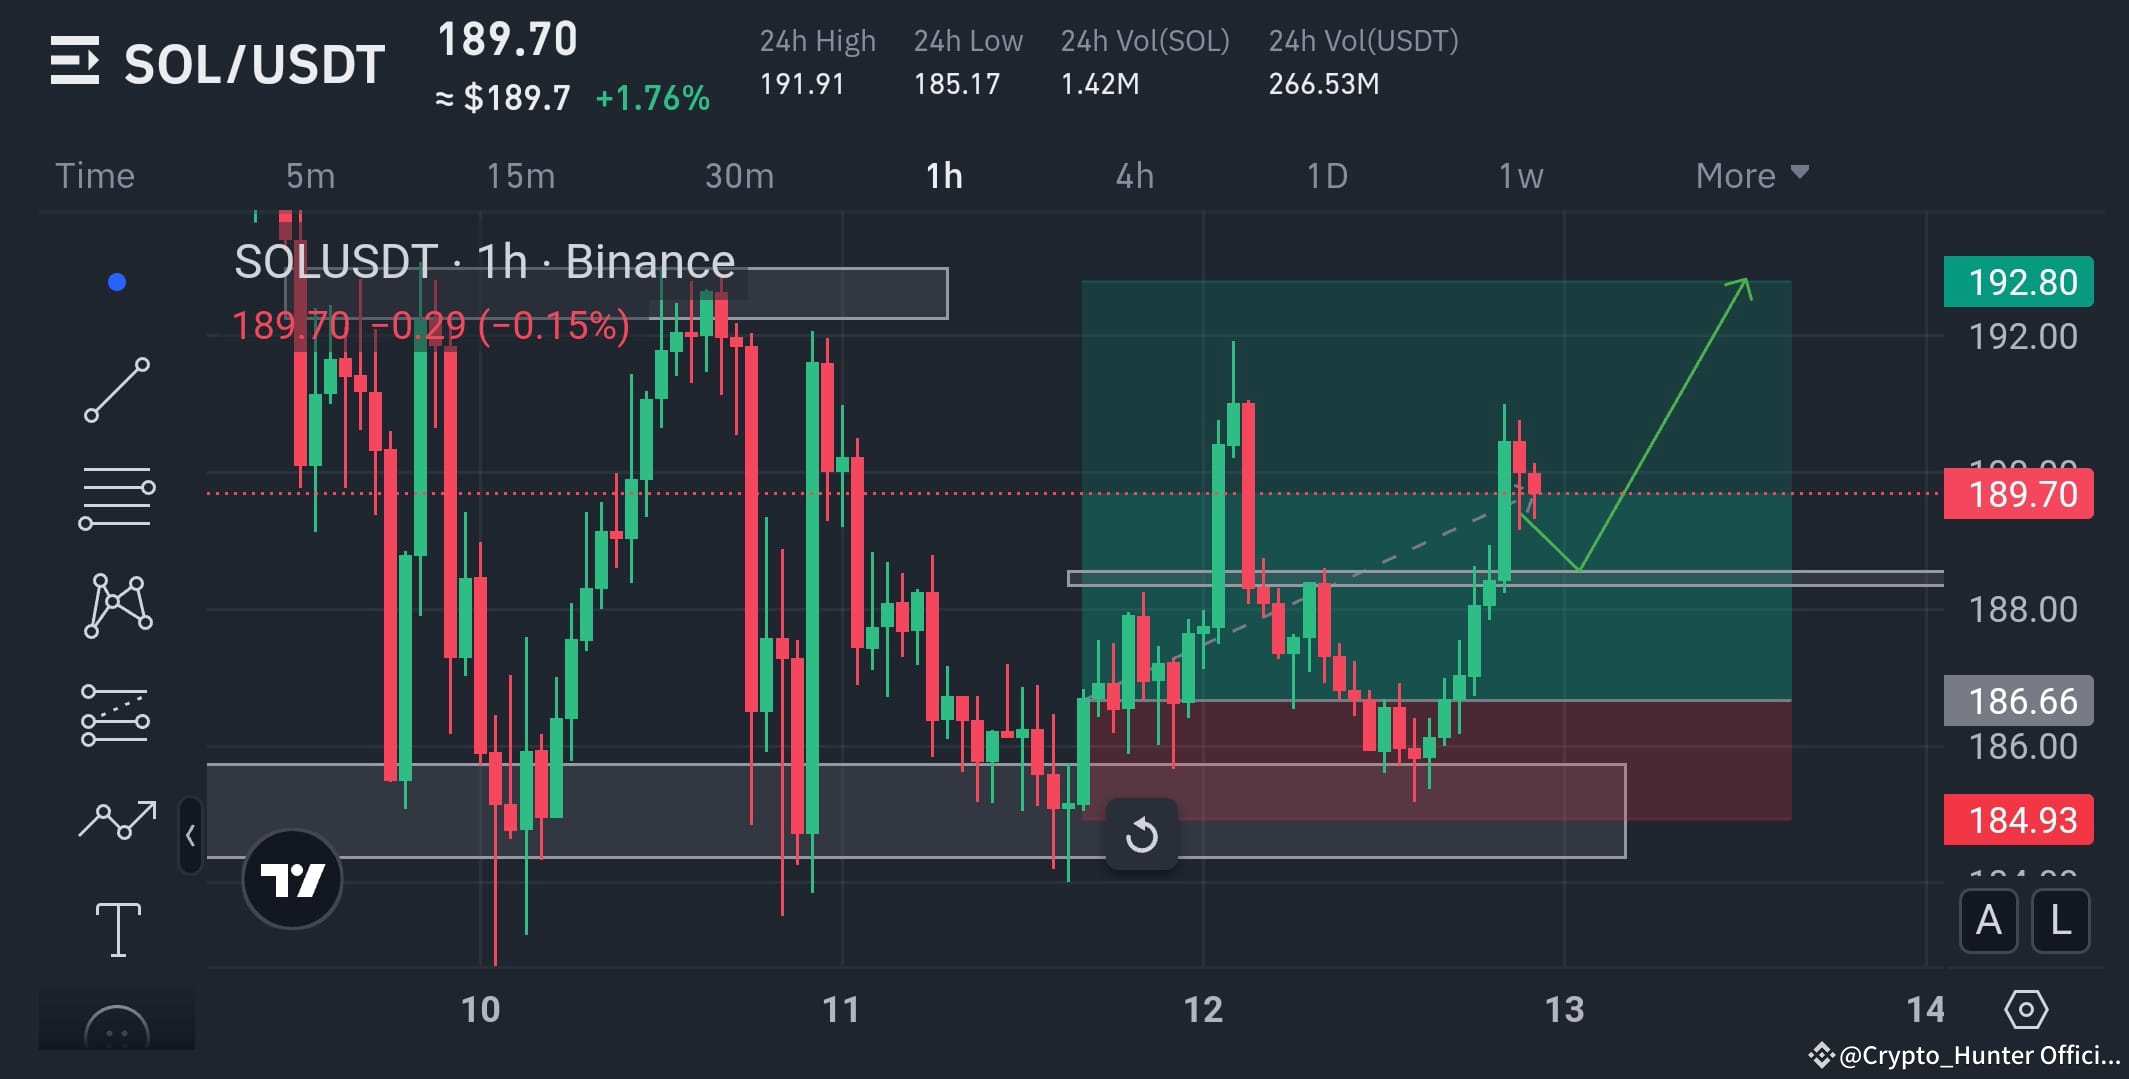Open the Text annotation tool
Viewport: 2129px width, 1079px height.
tap(117, 928)
